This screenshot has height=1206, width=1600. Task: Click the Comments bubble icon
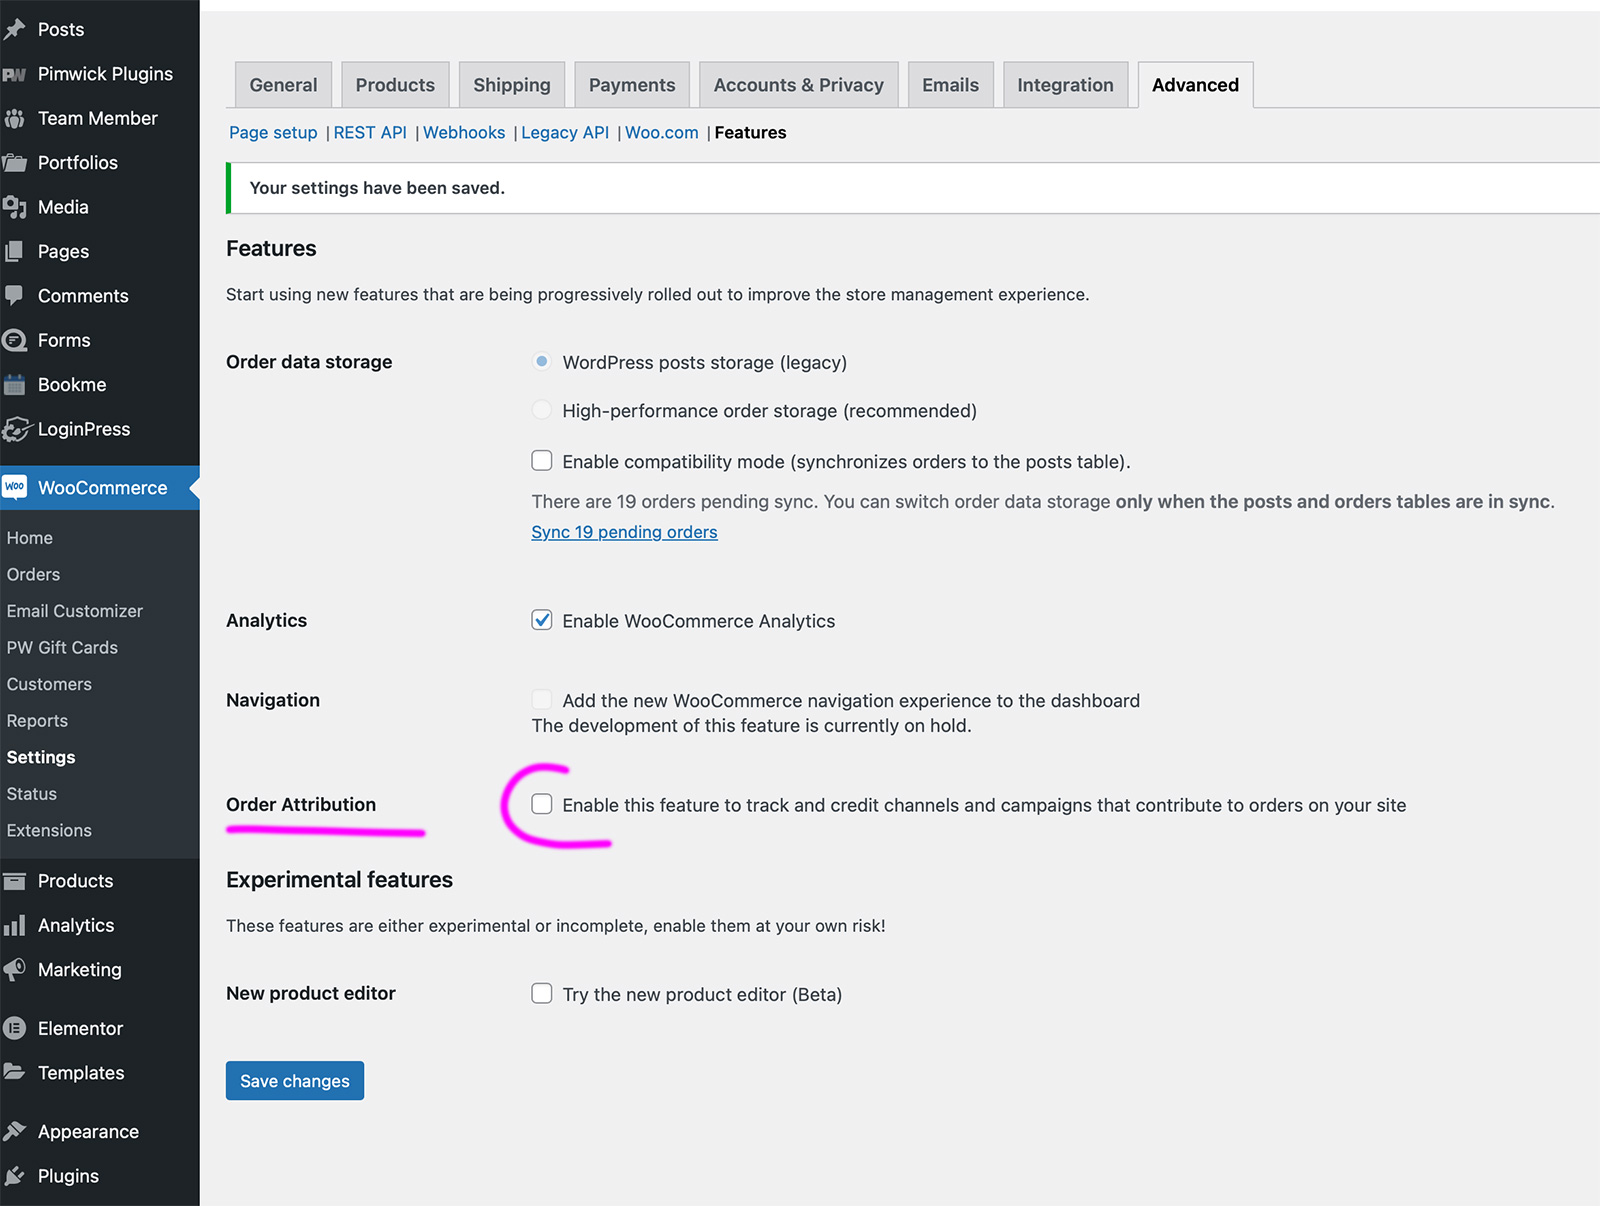pyautogui.click(x=14, y=296)
